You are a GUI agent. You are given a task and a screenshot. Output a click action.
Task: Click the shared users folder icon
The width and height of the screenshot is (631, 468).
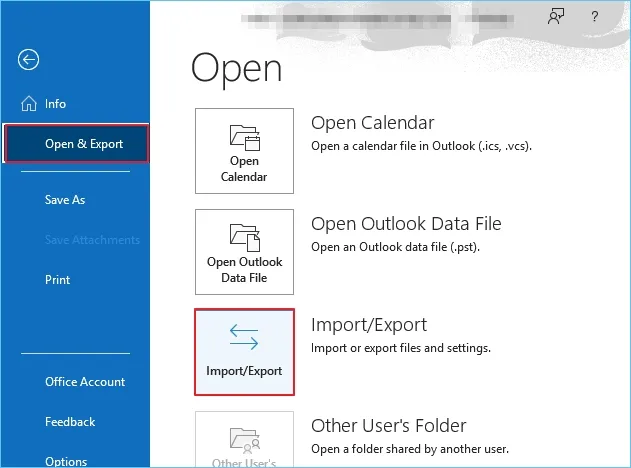click(245, 439)
